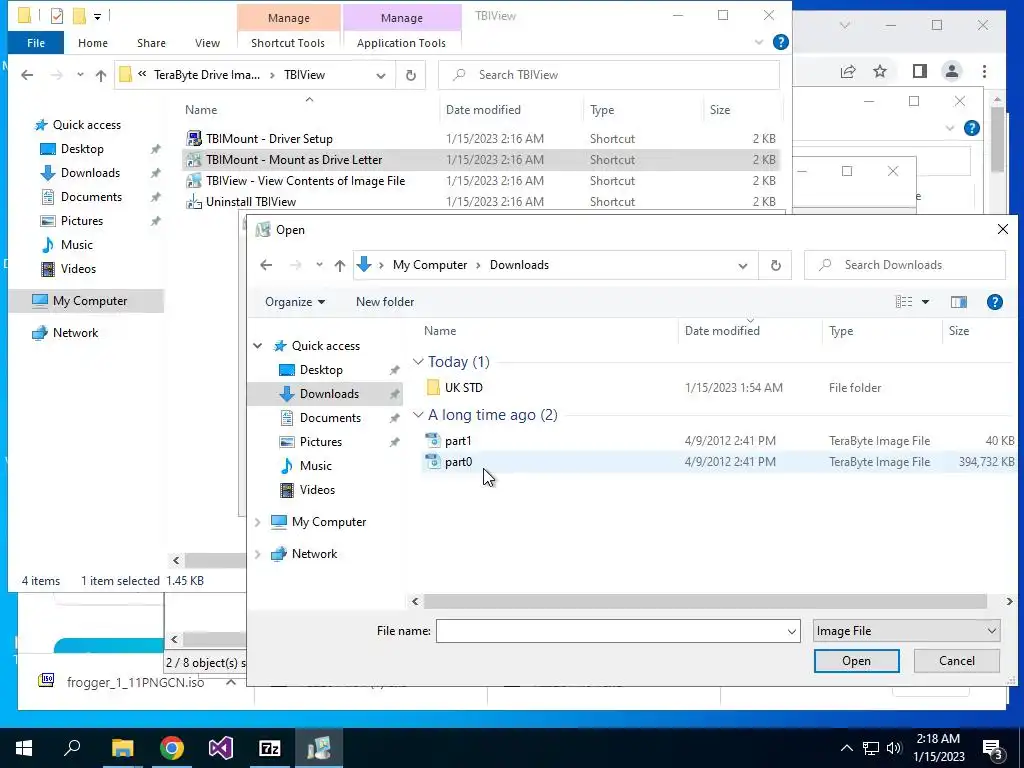The width and height of the screenshot is (1024, 768).
Task: Open the Share ribbon tab
Action: 151,43
